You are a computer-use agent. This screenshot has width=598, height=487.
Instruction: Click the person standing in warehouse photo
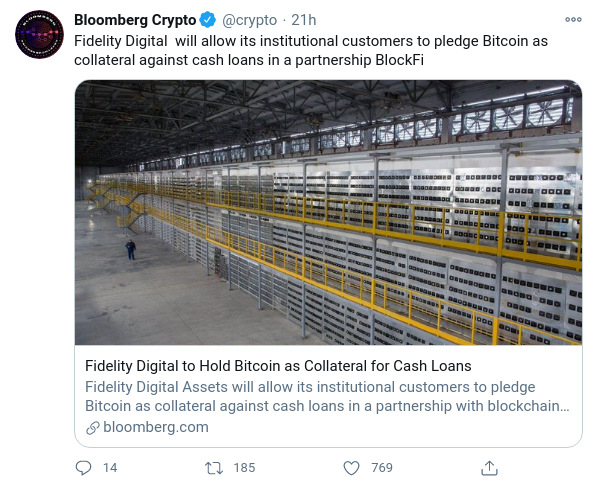click(x=130, y=250)
